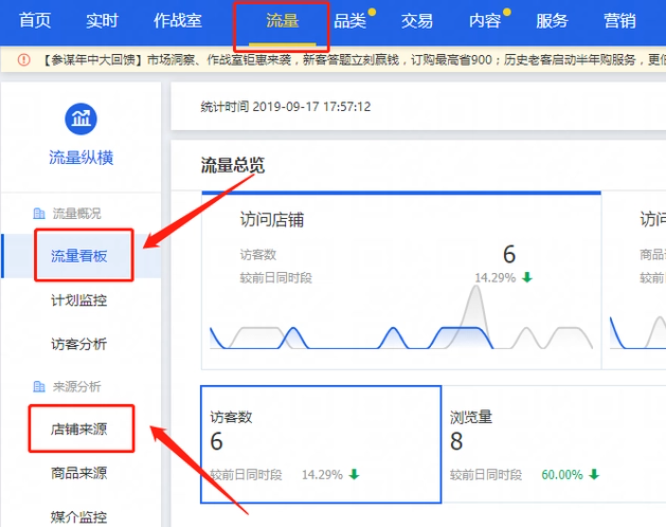The image size is (667, 527).
Task: Open the 实时 tab in top navigation
Action: tap(102, 21)
